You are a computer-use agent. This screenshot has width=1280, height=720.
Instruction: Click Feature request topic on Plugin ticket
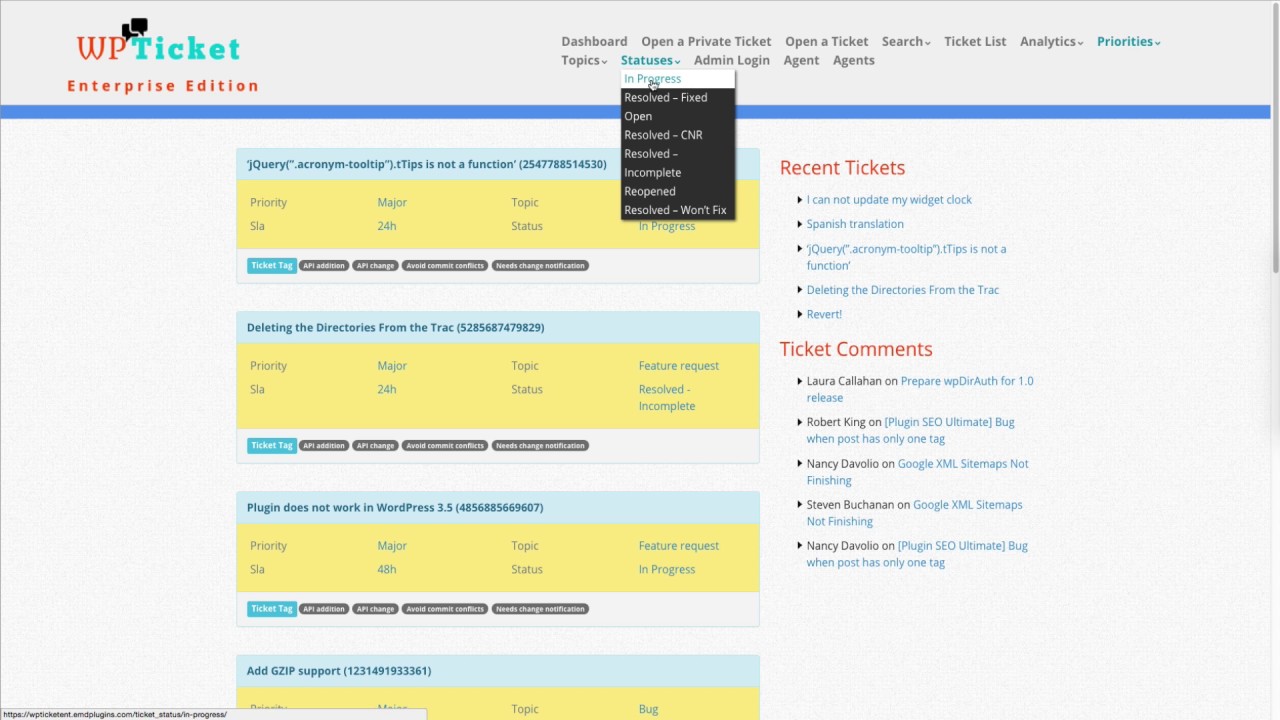[678, 546]
